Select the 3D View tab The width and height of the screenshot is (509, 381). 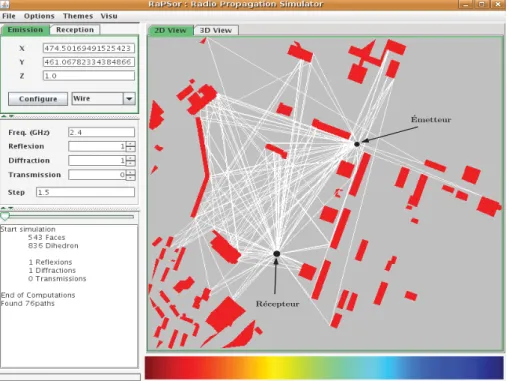(x=216, y=30)
